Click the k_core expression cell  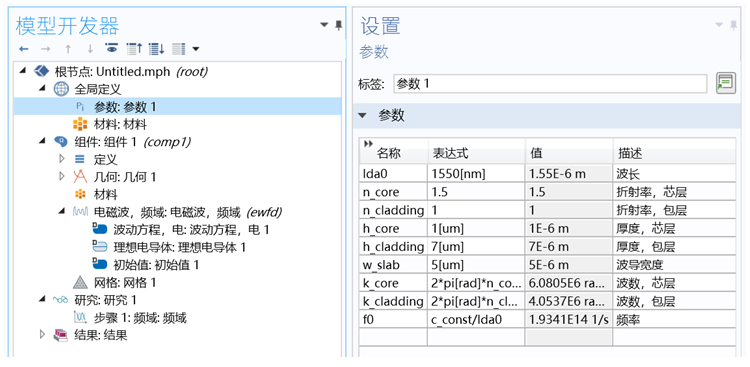pos(476,283)
